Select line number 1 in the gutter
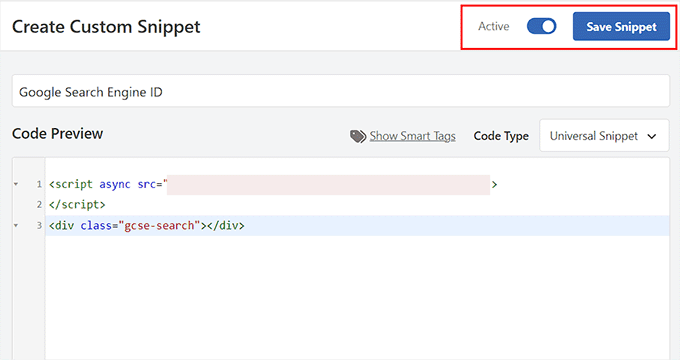 pyautogui.click(x=39, y=184)
